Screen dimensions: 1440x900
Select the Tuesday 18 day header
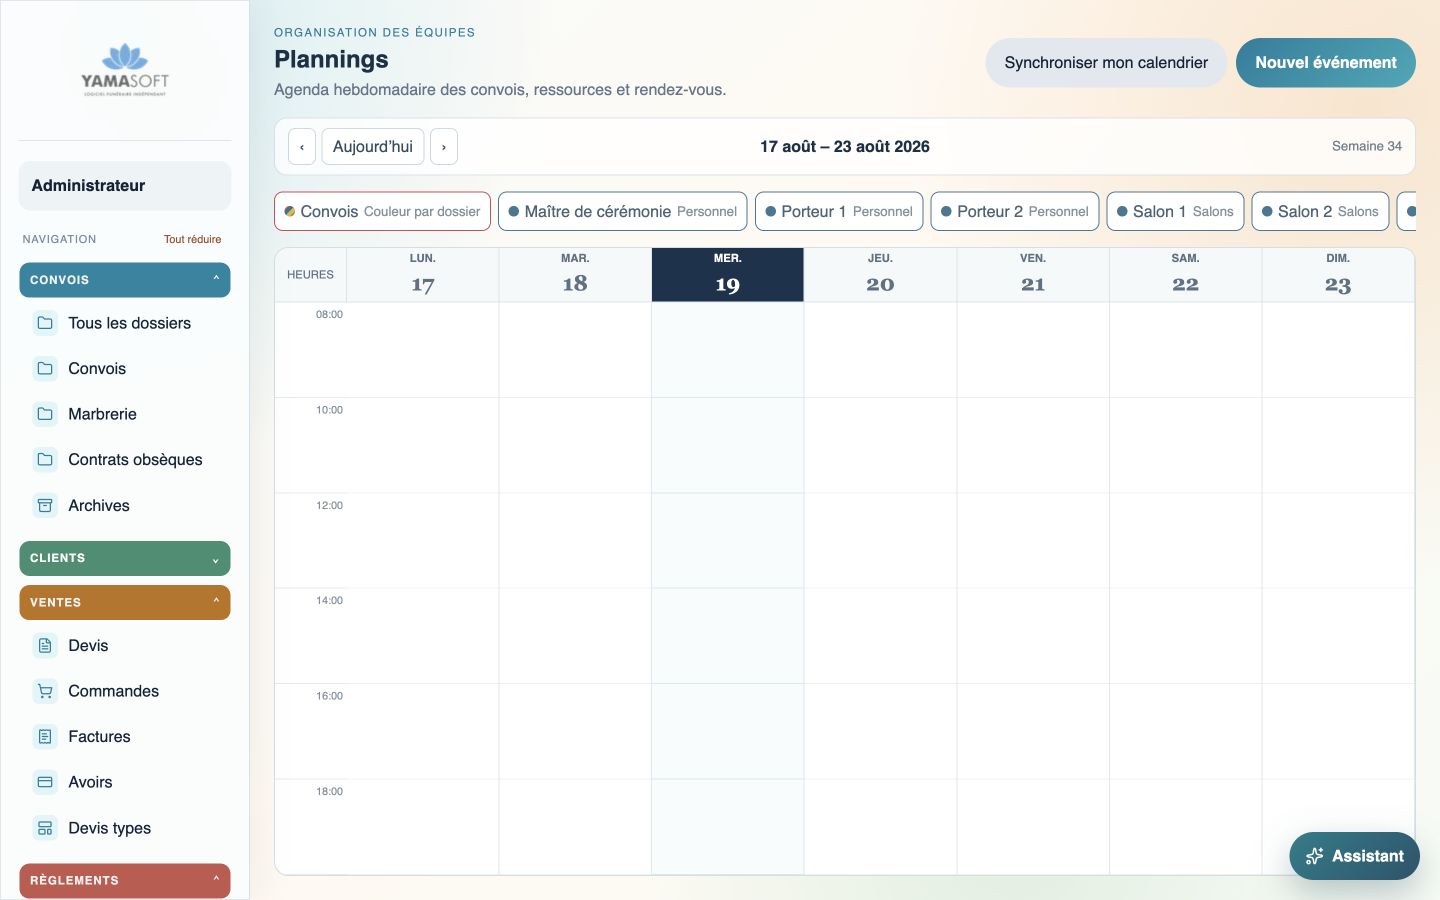tap(575, 275)
